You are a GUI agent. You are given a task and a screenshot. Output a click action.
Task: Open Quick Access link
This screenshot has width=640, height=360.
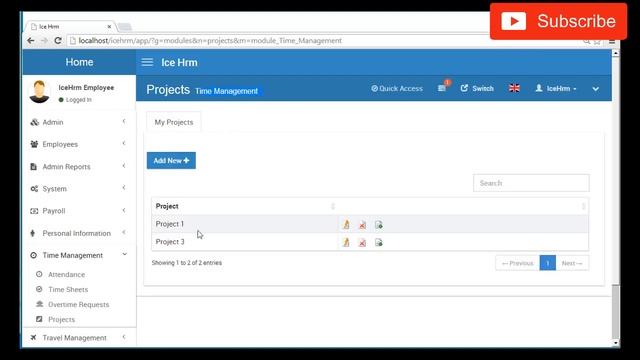(397, 88)
